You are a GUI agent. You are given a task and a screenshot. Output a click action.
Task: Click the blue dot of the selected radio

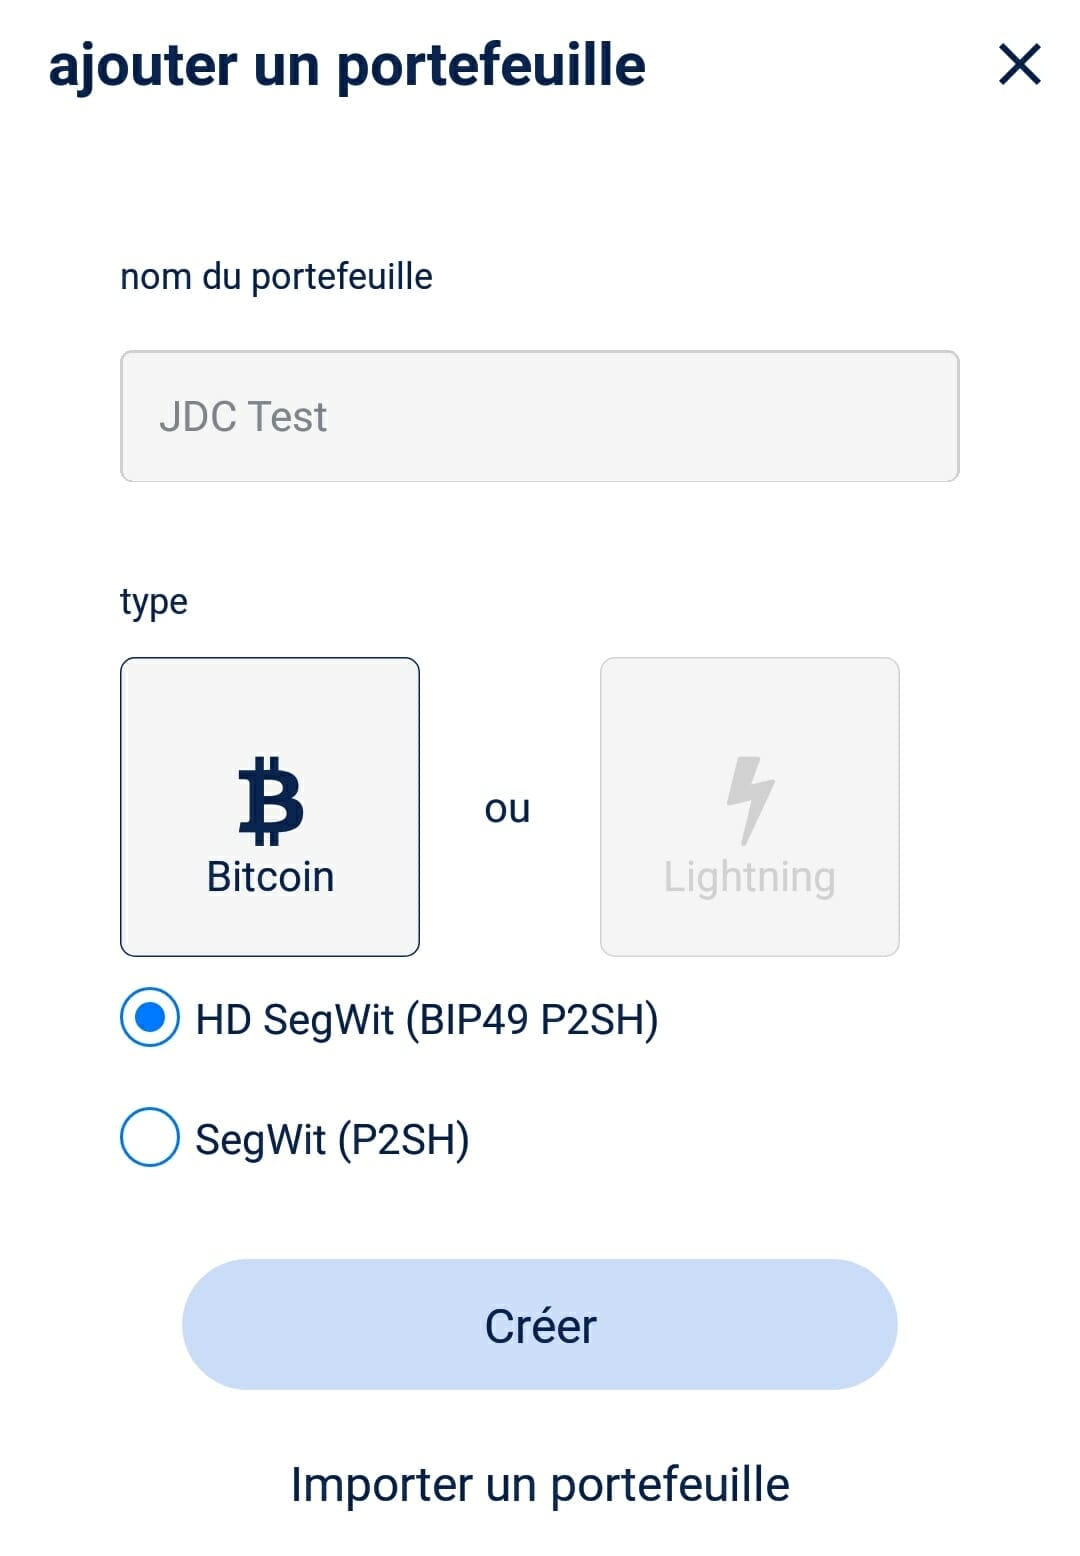150,1018
